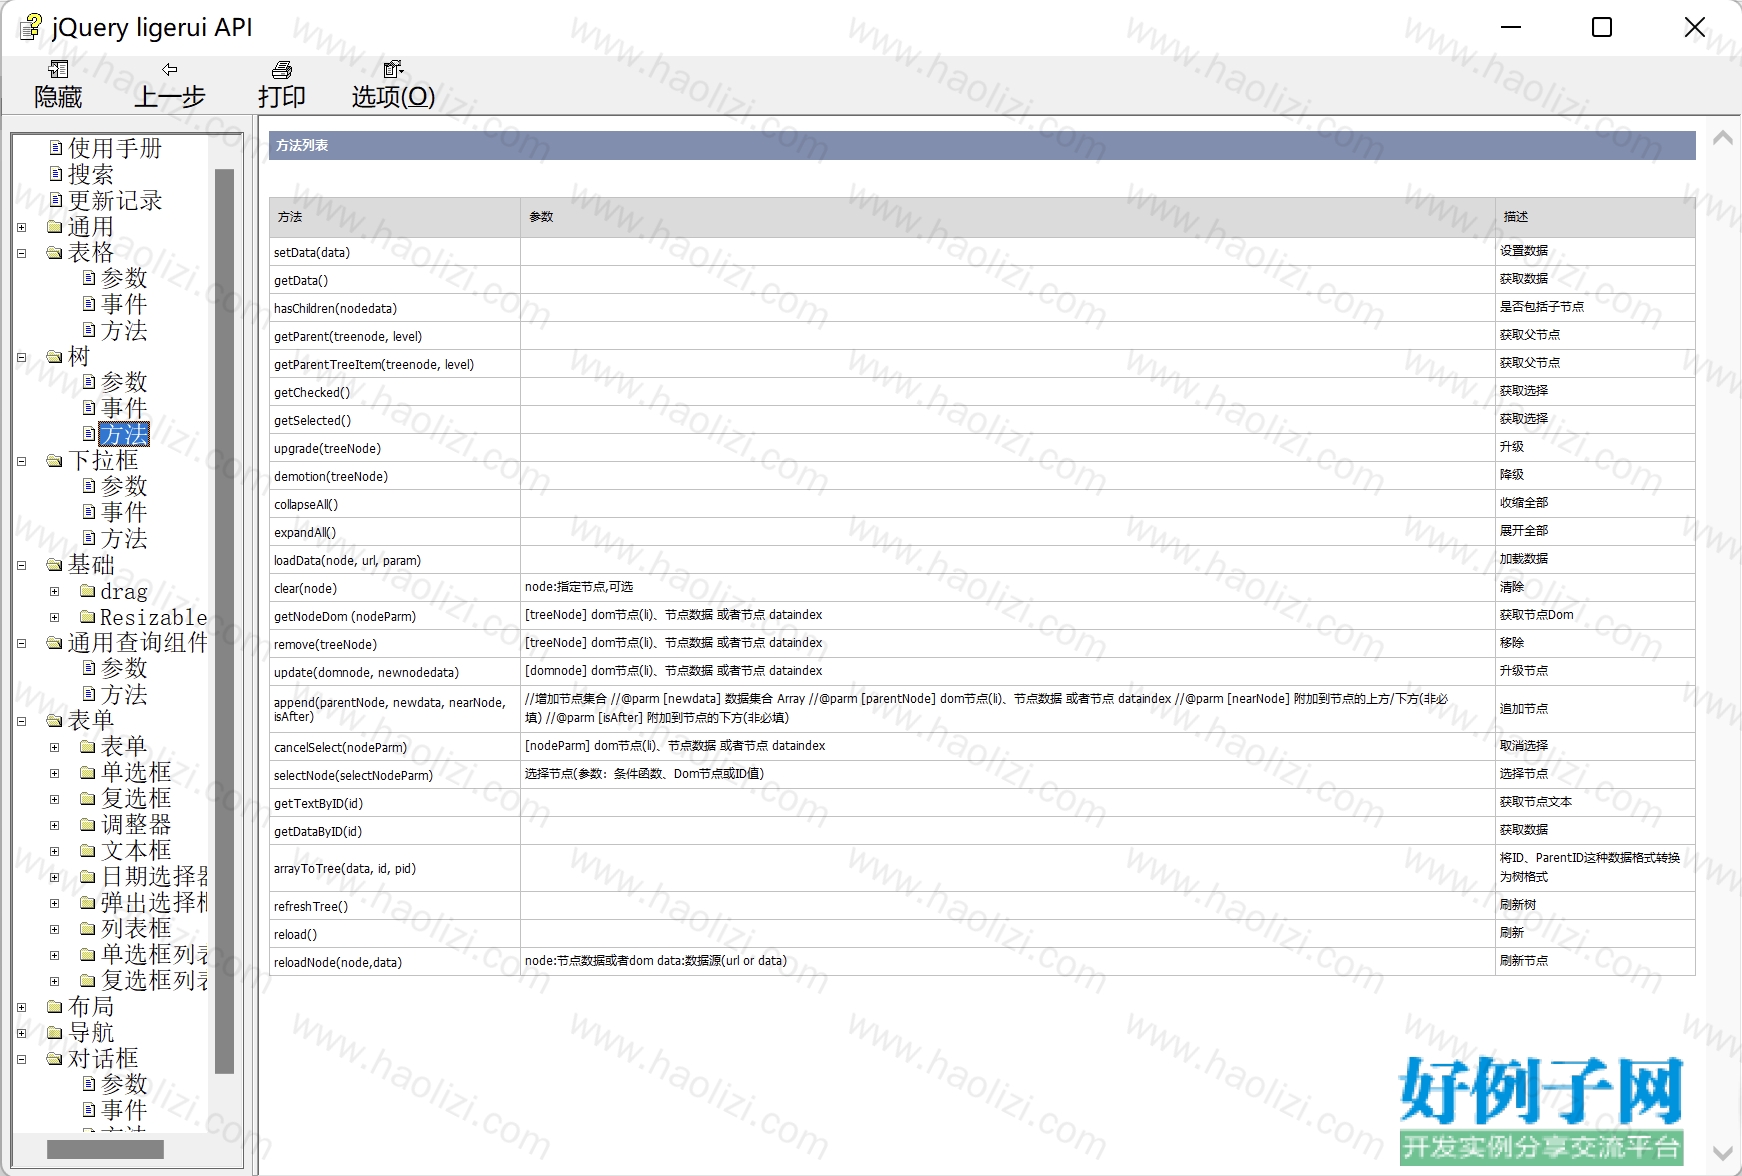Collapse the 表格 tree node
1742x1176 pixels.
pos(21,253)
